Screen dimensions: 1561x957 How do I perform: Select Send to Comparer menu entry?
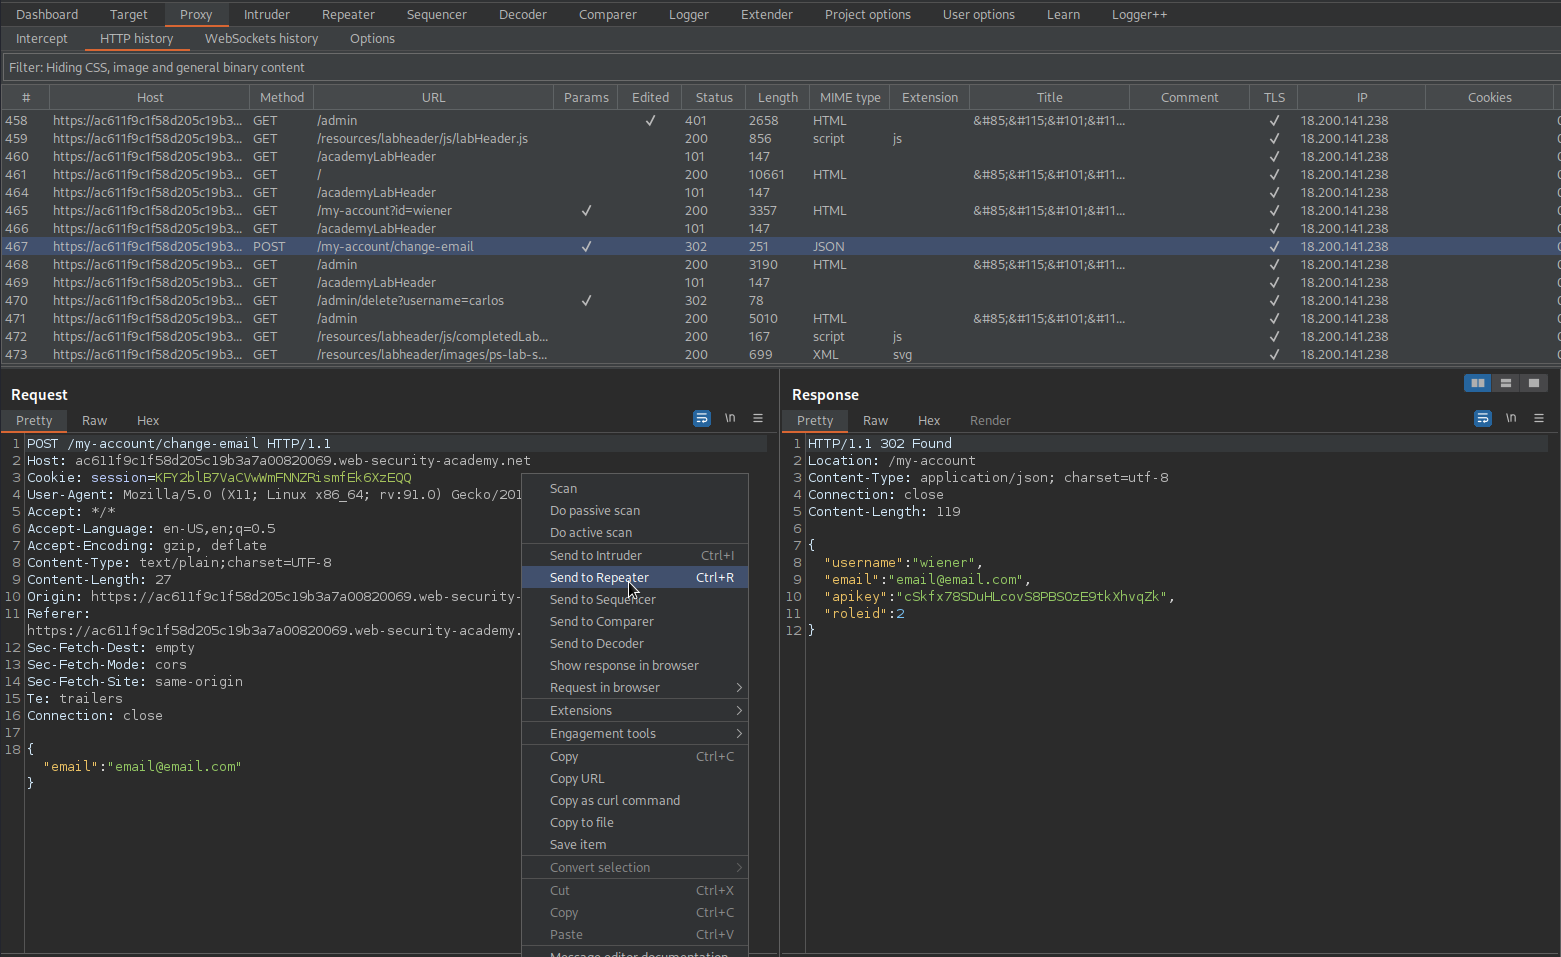coord(635,621)
